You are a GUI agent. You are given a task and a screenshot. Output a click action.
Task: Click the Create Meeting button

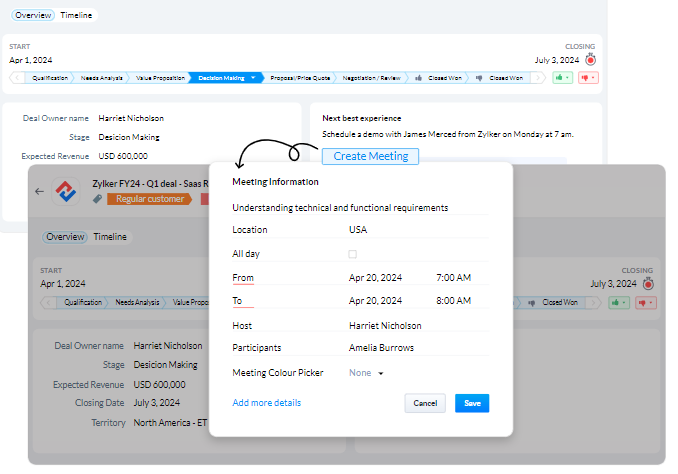[370, 156]
